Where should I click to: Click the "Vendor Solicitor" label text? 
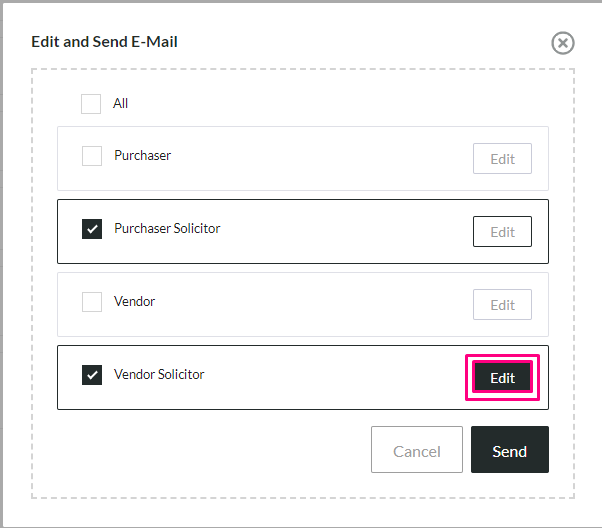159,374
